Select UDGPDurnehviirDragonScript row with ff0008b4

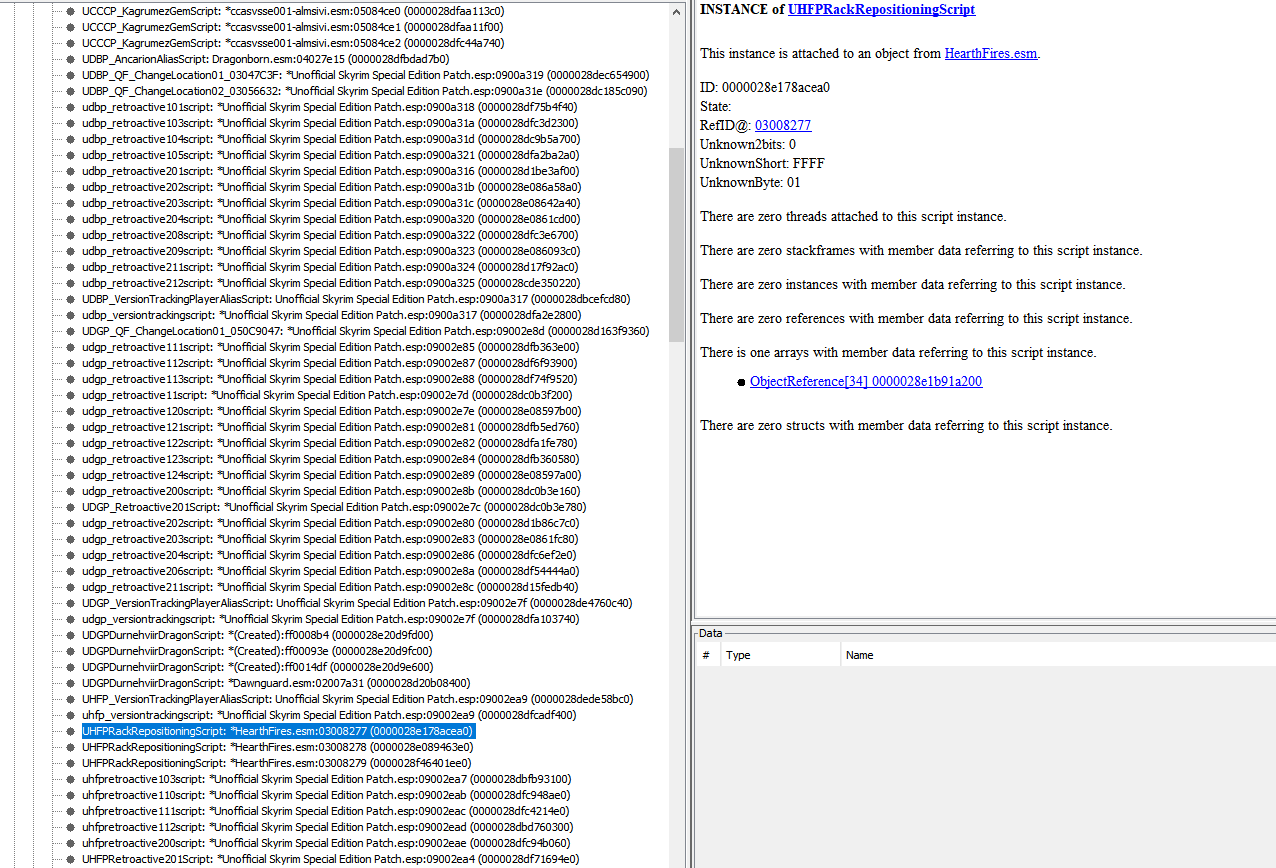(x=258, y=635)
